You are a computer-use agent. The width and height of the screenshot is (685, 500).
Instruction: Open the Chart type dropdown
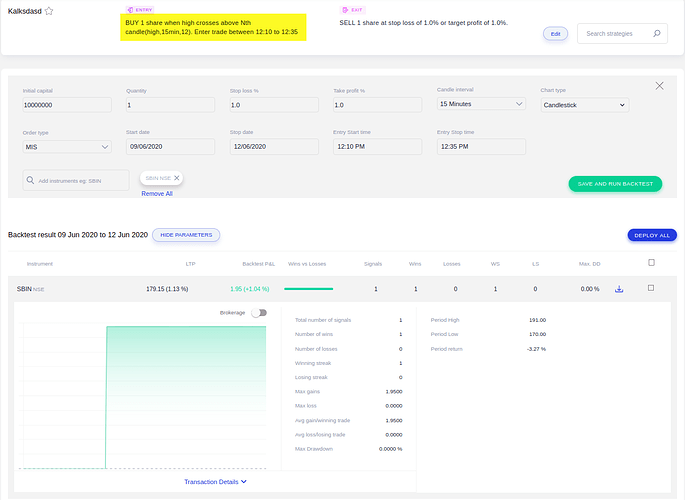click(x=585, y=105)
